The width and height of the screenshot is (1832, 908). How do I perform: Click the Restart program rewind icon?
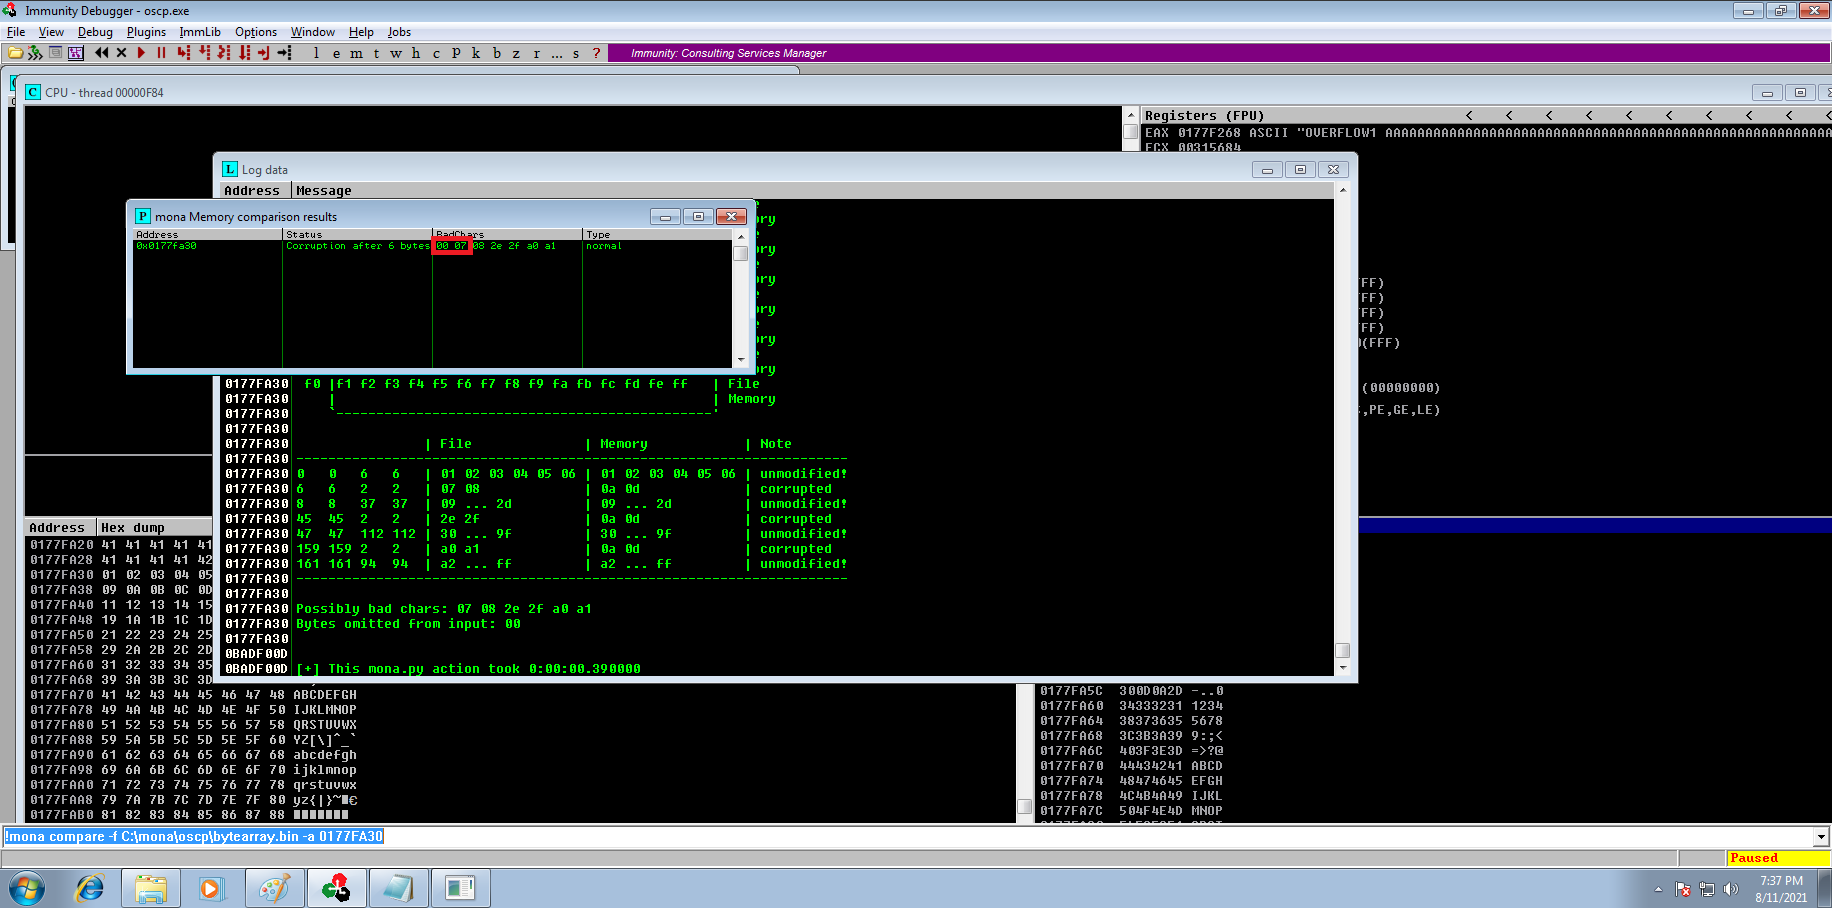coord(101,53)
